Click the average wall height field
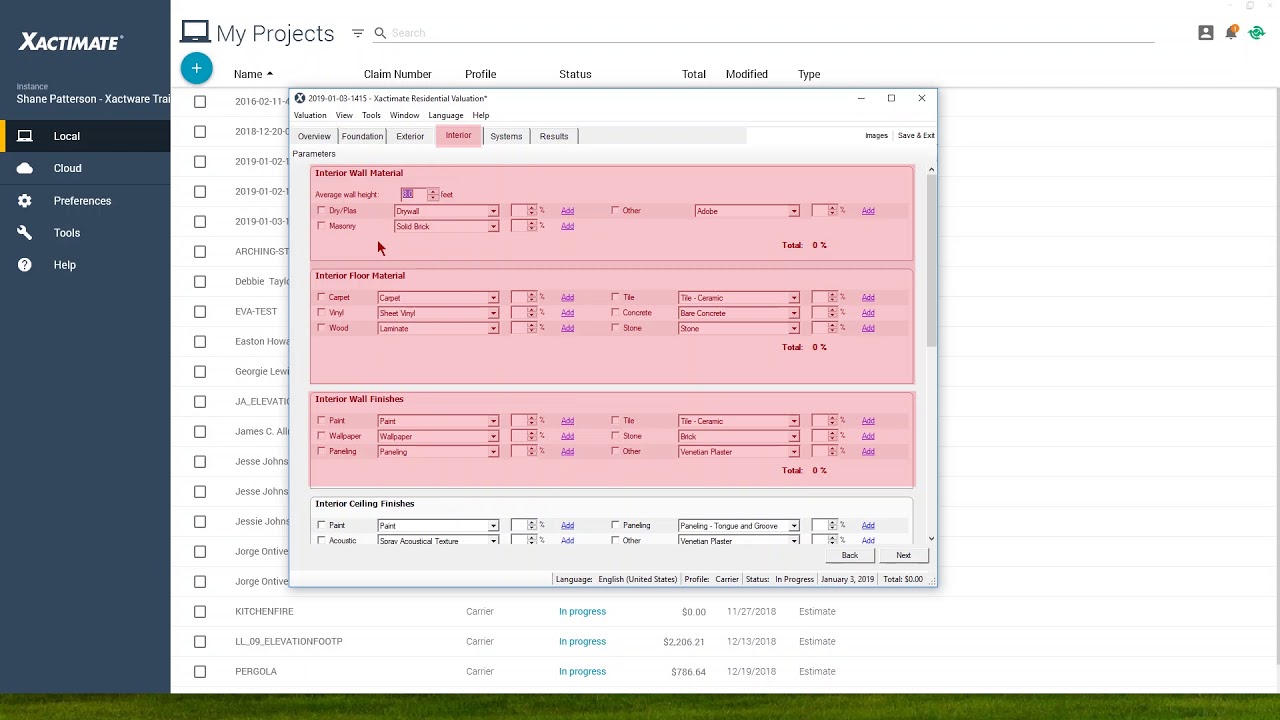This screenshot has width=1280, height=720. pyautogui.click(x=413, y=195)
